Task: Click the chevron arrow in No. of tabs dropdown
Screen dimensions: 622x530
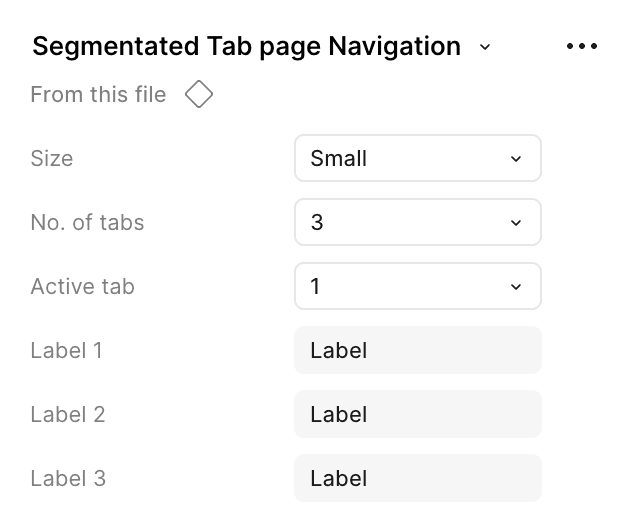Action: (x=516, y=223)
